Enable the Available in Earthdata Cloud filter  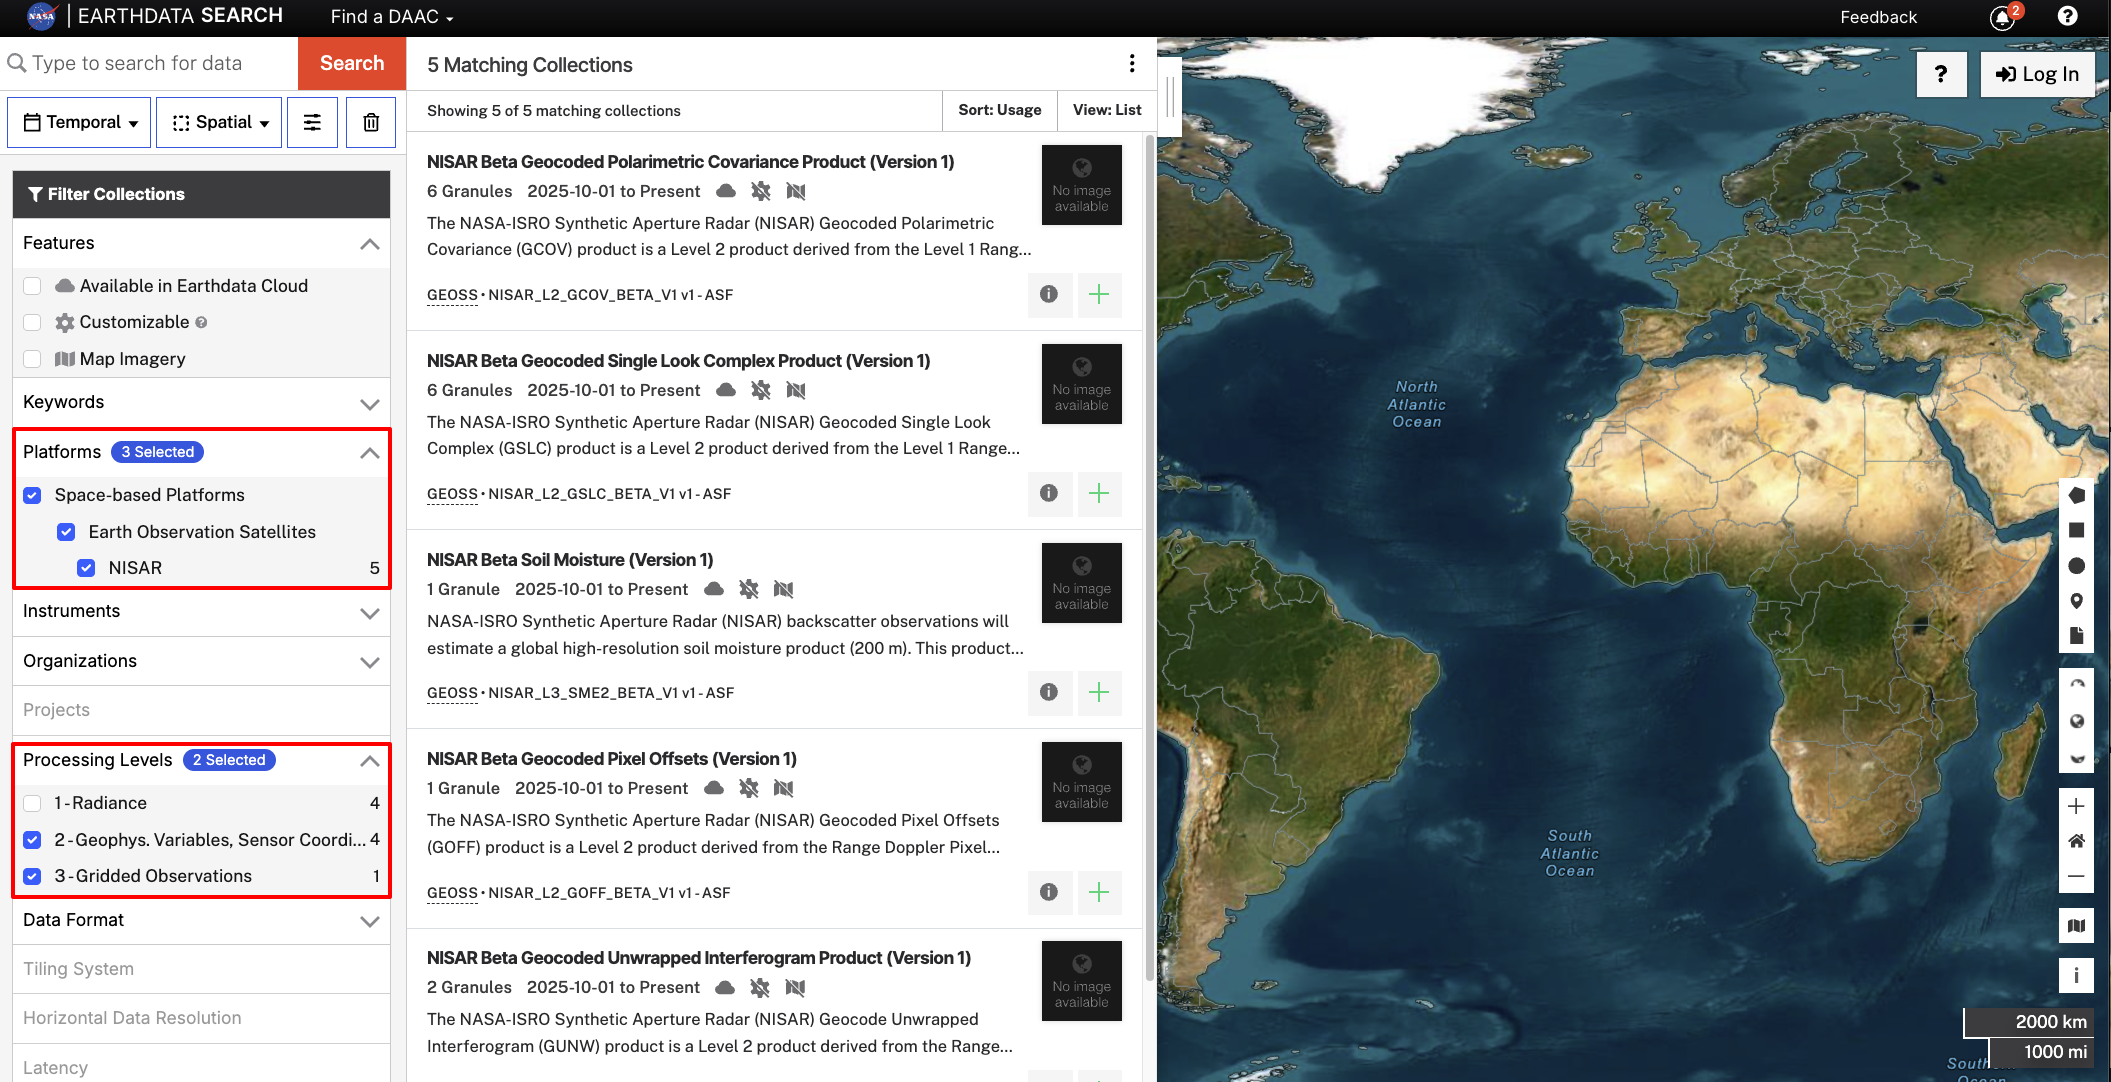pos(31,286)
